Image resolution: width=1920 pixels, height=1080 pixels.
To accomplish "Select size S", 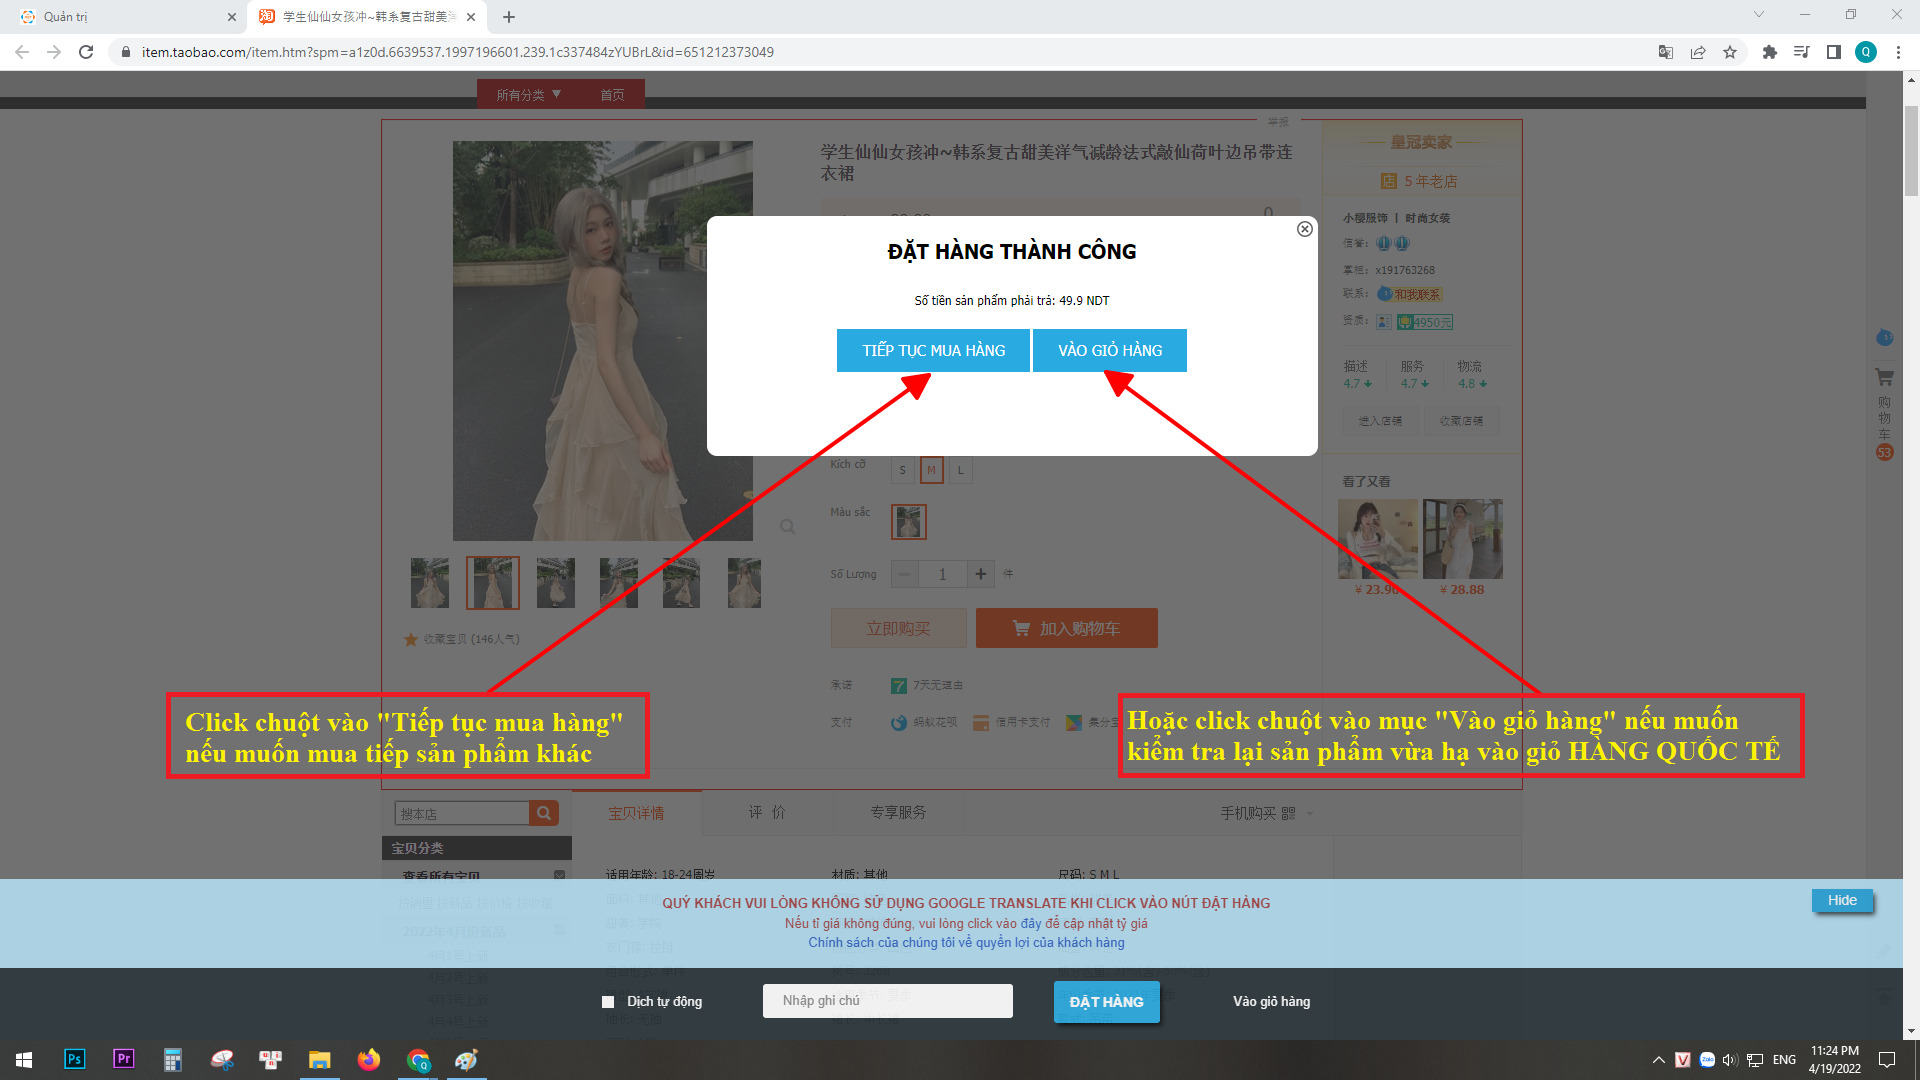I will [x=902, y=470].
